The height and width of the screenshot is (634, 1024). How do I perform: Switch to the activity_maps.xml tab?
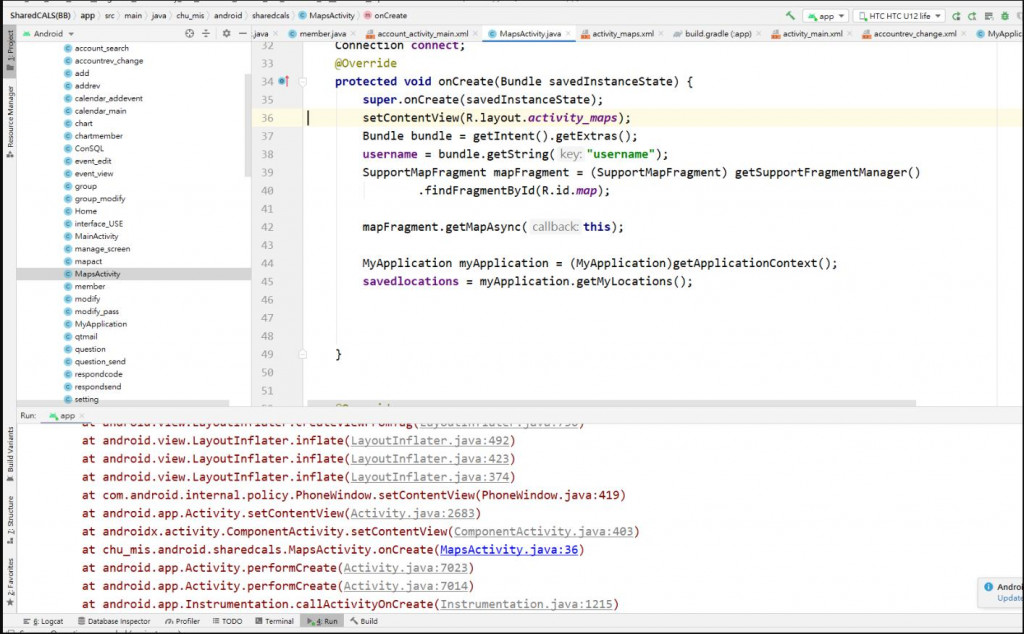(622, 33)
